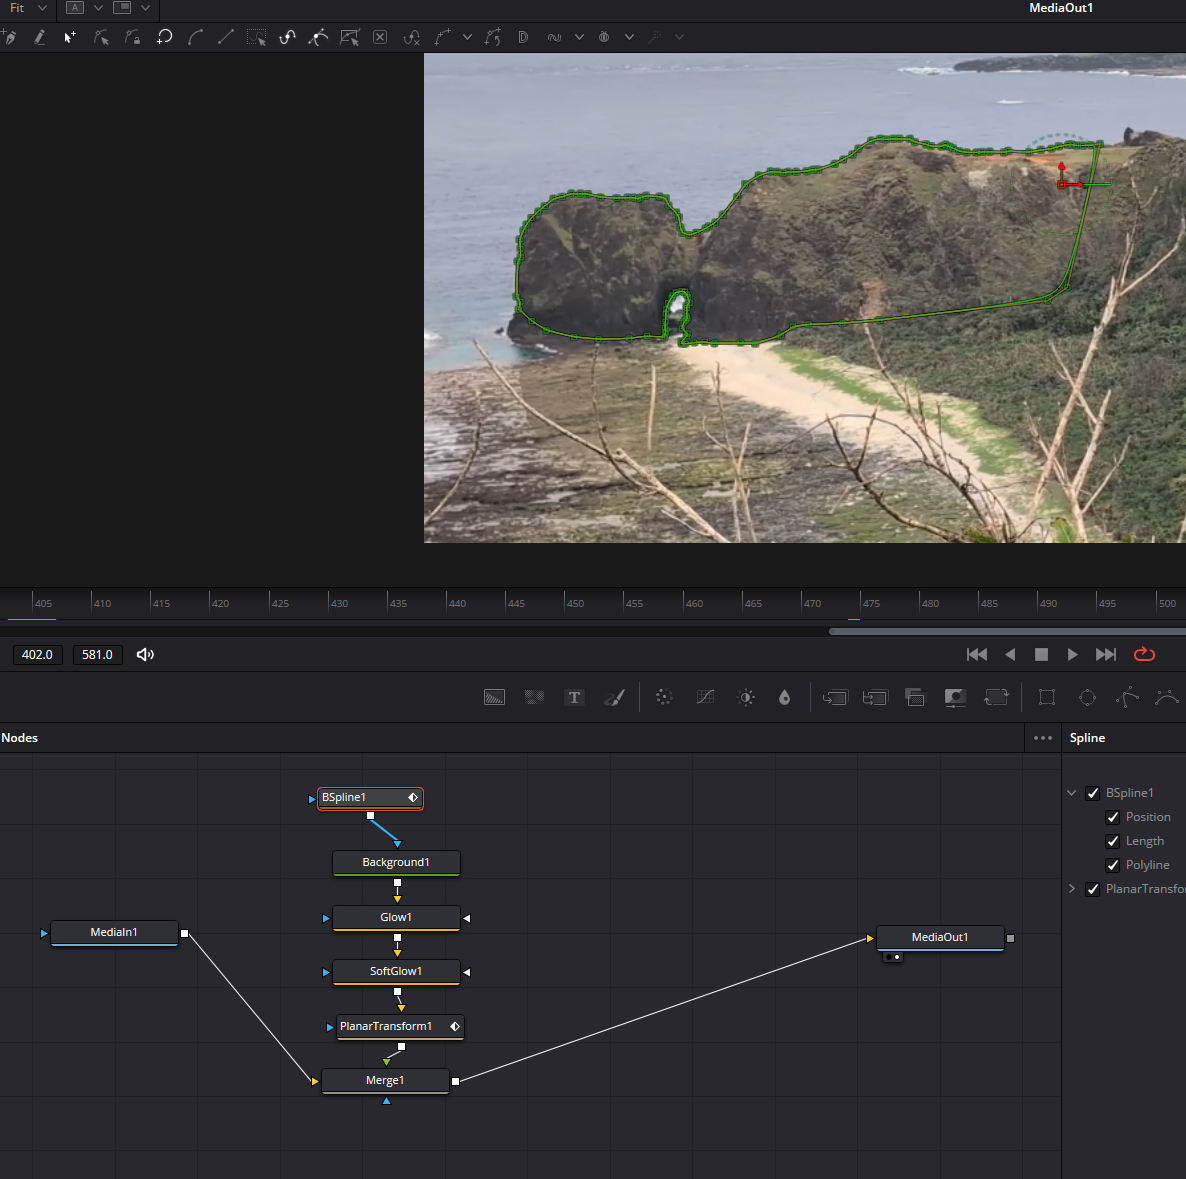Image resolution: width=1186 pixels, height=1179 pixels.
Task: Click the Linear segment tool
Action: [x=225, y=37]
